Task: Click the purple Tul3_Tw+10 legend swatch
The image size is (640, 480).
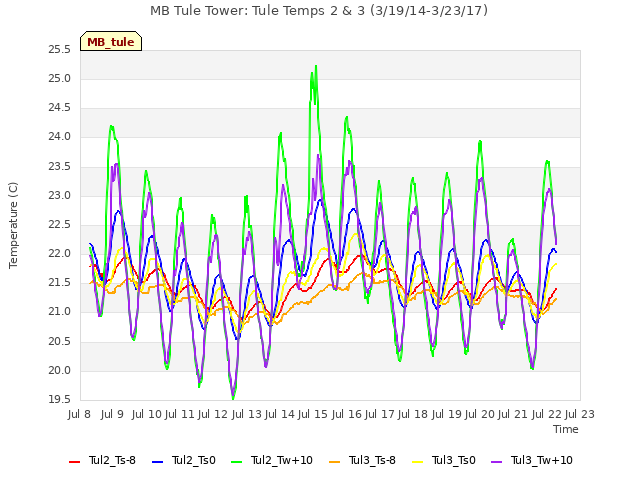Action: pyautogui.click(x=496, y=462)
